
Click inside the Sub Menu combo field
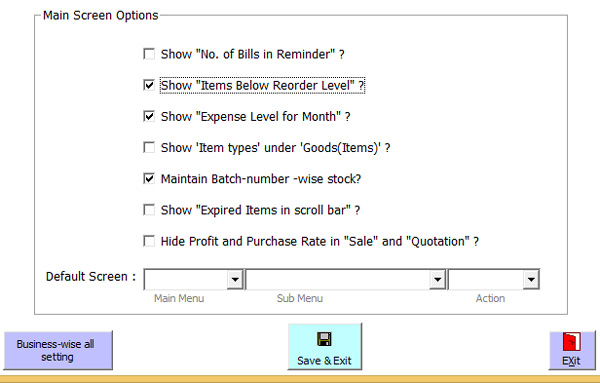pyautogui.click(x=338, y=279)
